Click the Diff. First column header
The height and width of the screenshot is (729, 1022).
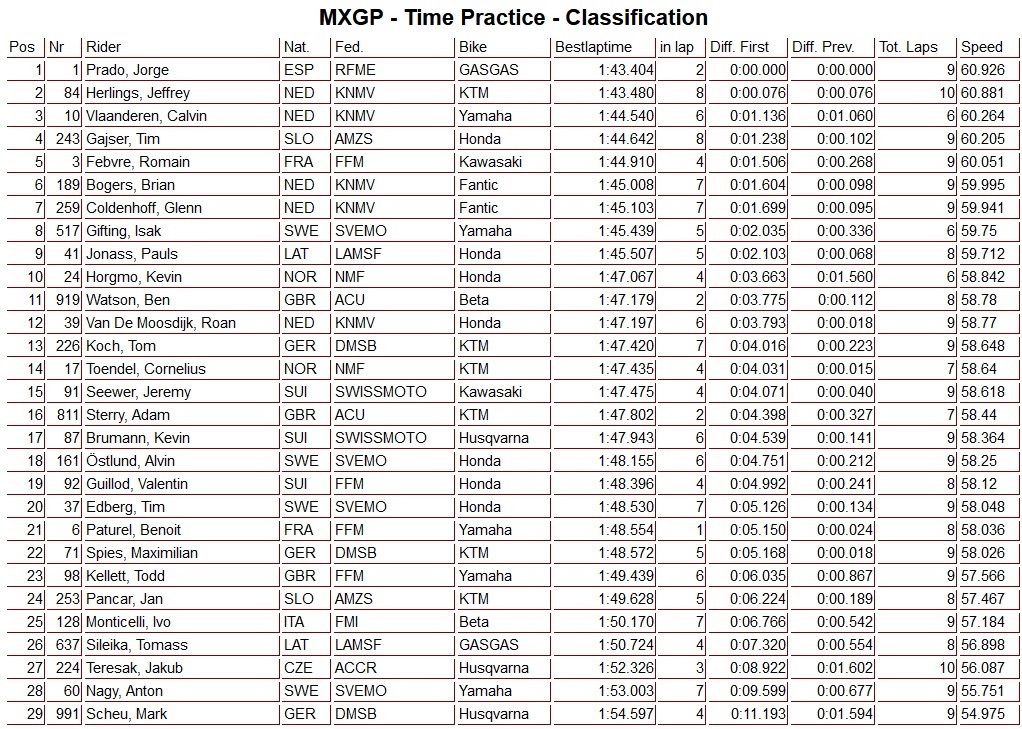pos(740,47)
